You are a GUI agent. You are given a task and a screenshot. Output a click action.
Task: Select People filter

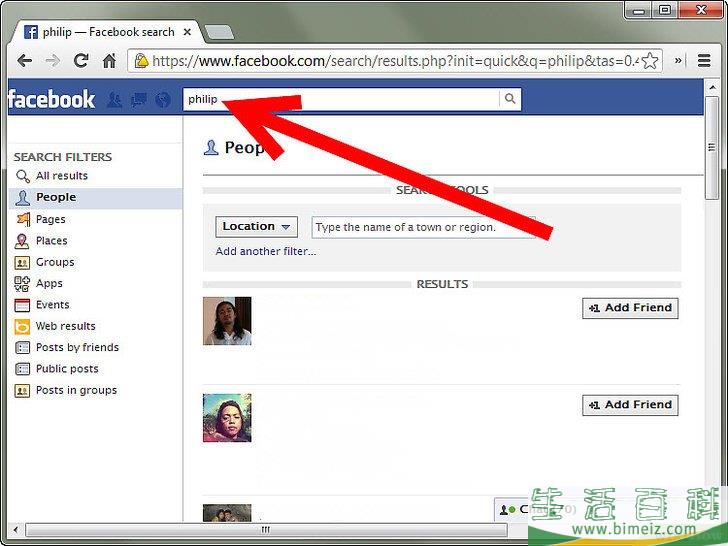(95, 198)
